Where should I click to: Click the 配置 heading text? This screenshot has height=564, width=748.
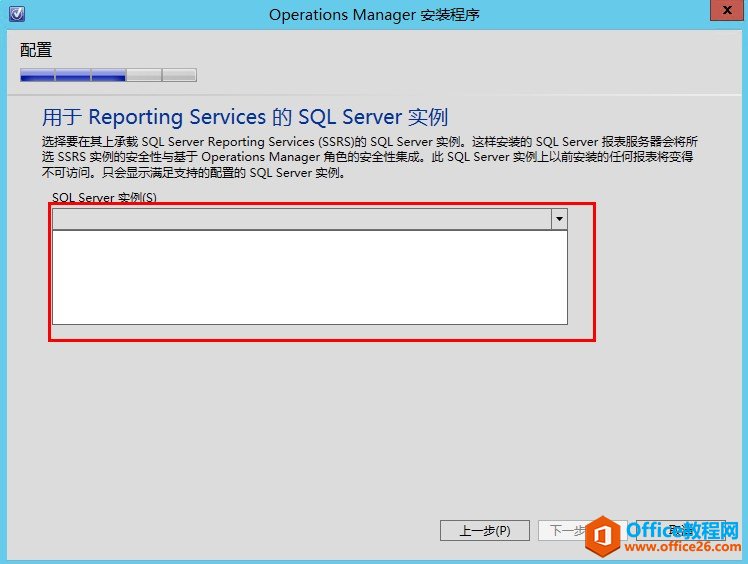36,50
